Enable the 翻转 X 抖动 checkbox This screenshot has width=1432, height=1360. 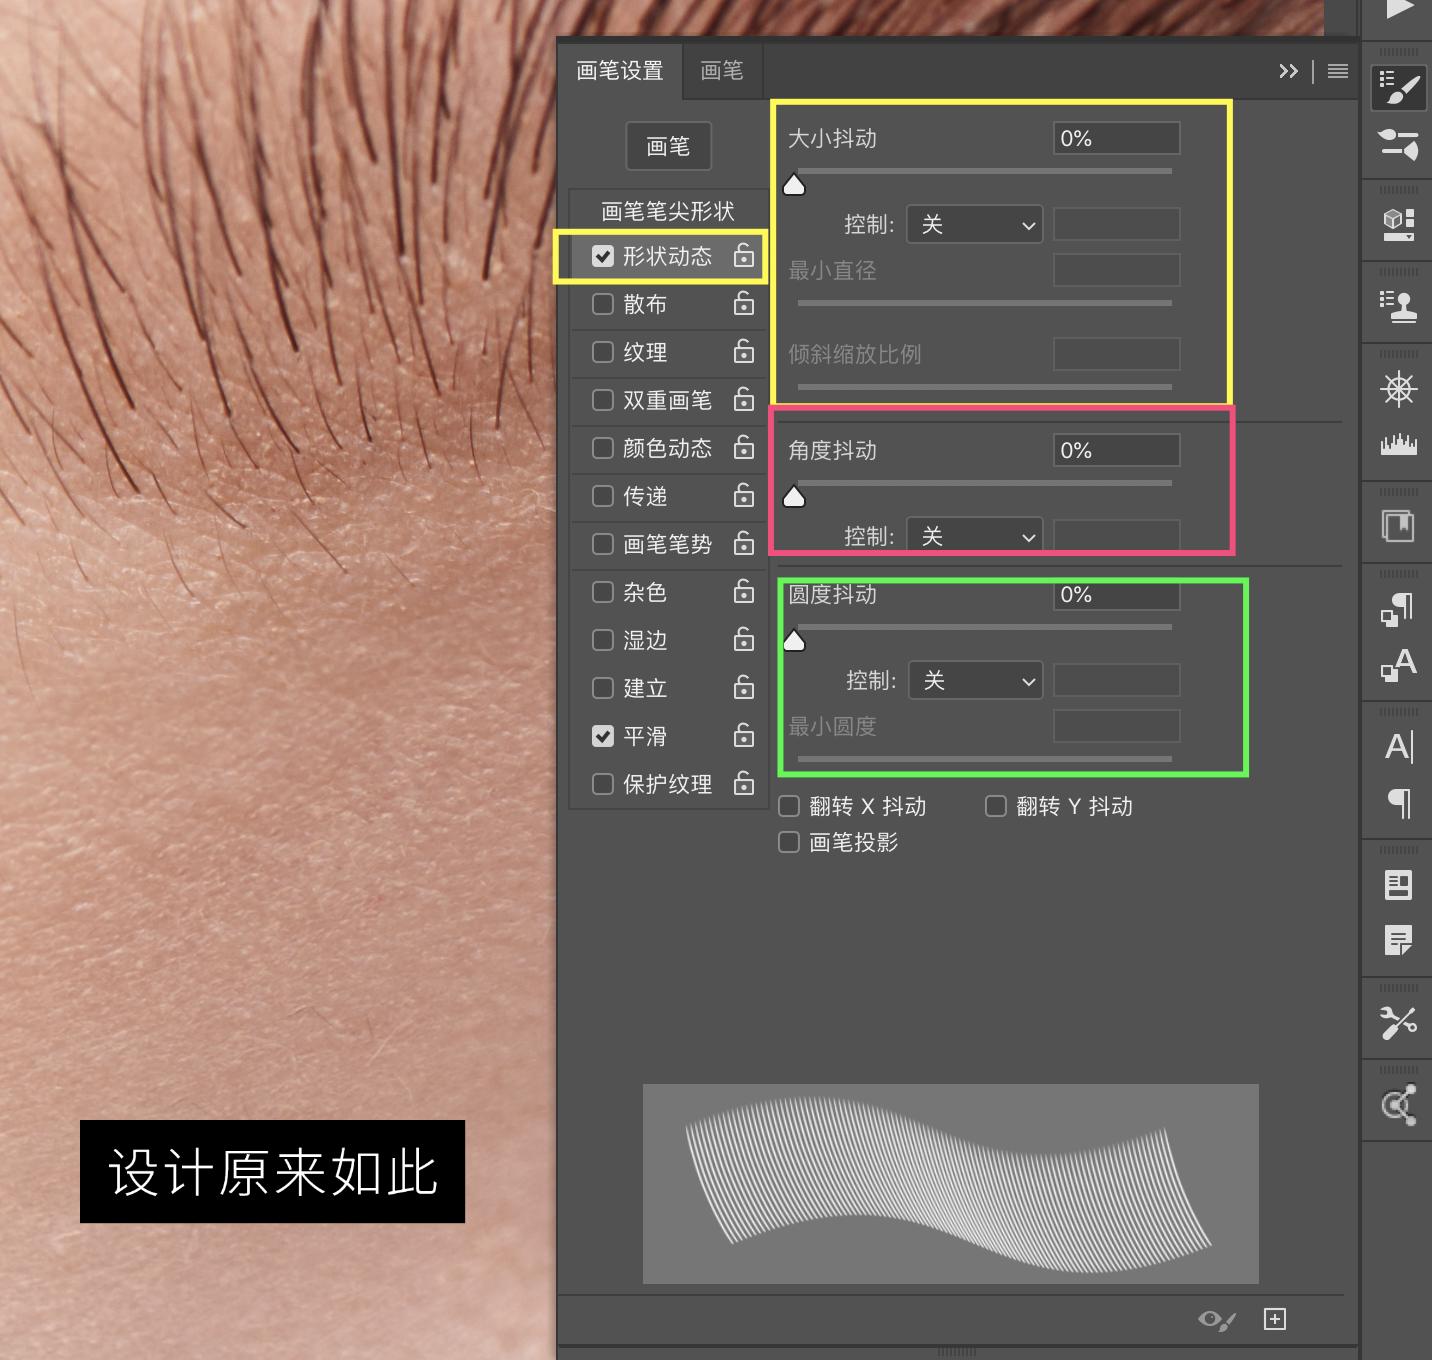pyautogui.click(x=788, y=806)
